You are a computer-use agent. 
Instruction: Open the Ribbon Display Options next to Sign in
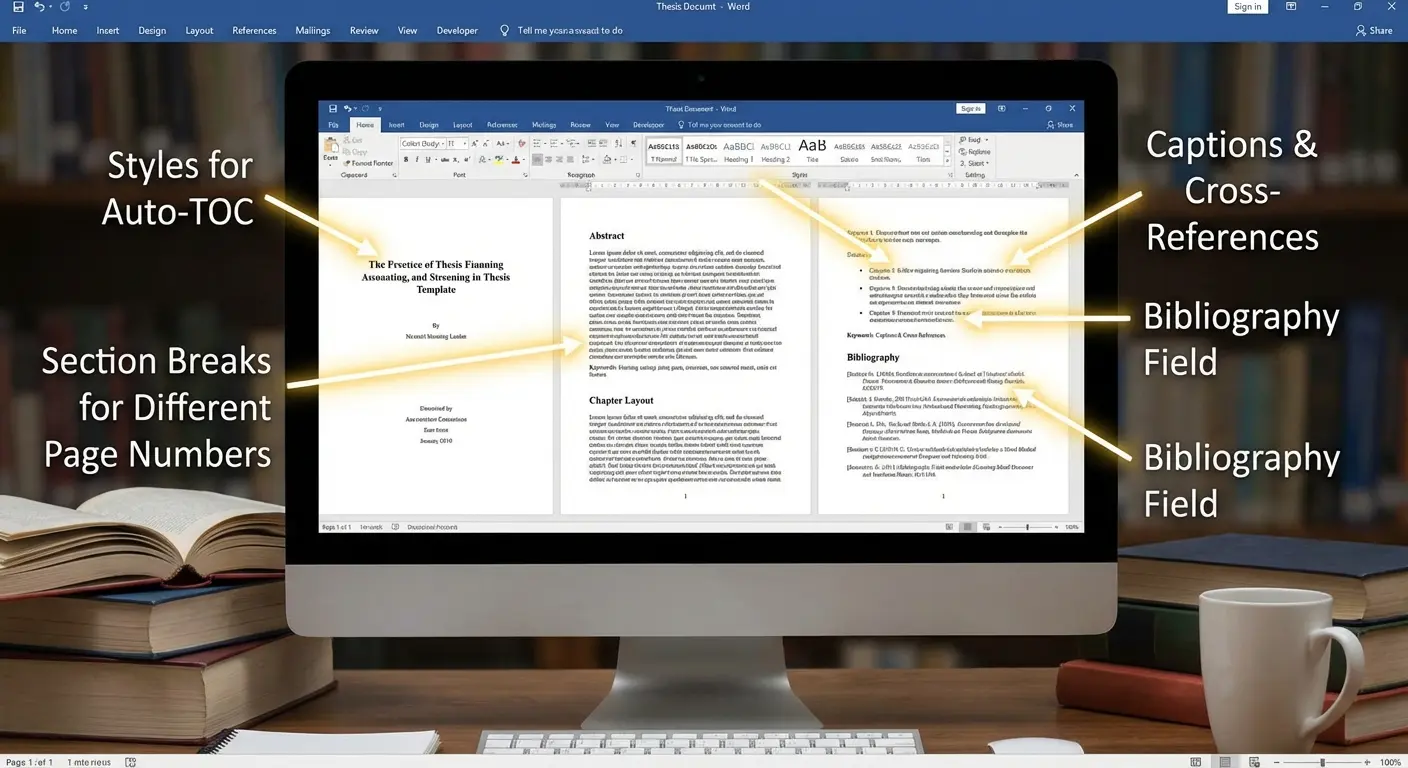tap(1291, 7)
